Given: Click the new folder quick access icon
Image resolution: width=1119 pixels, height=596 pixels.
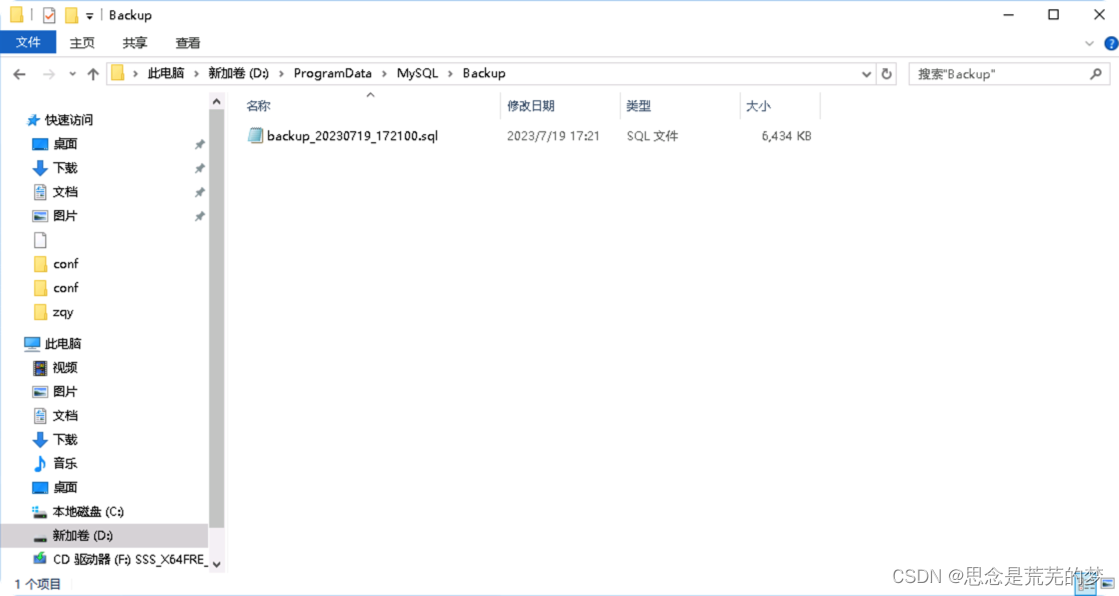Looking at the screenshot, I should click(x=71, y=14).
